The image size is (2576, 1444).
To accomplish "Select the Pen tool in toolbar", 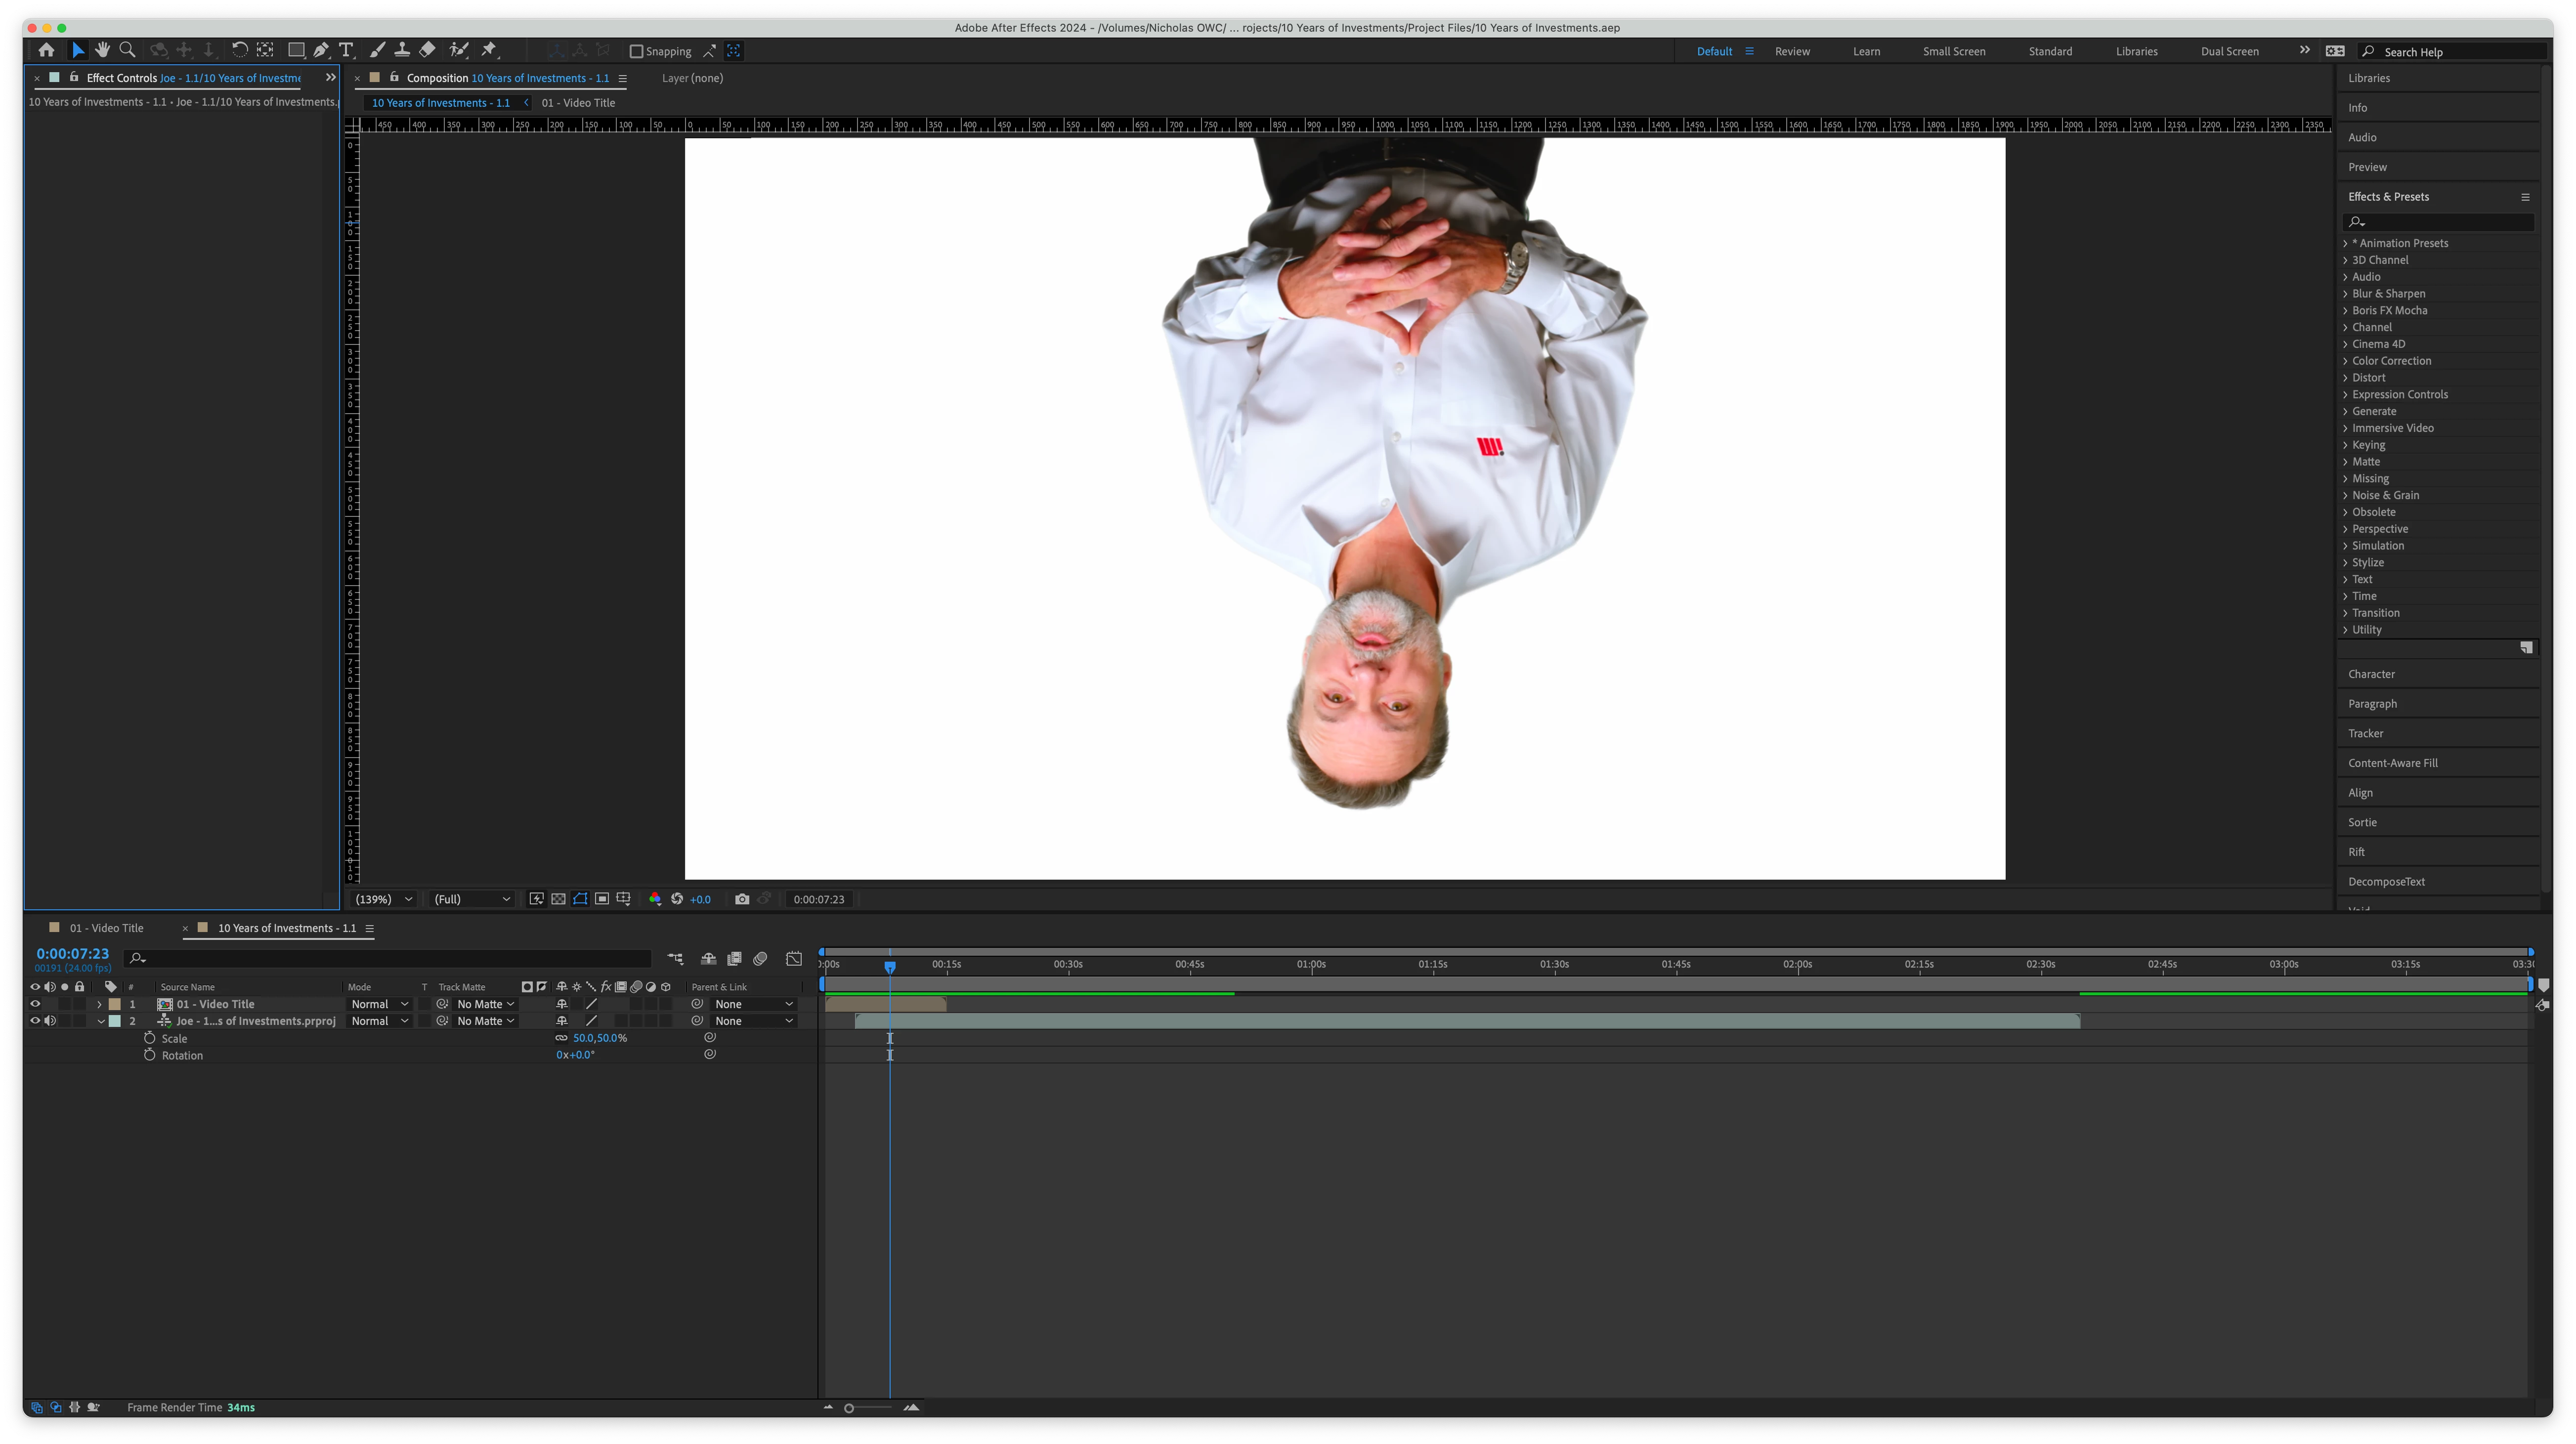I will coord(321,50).
